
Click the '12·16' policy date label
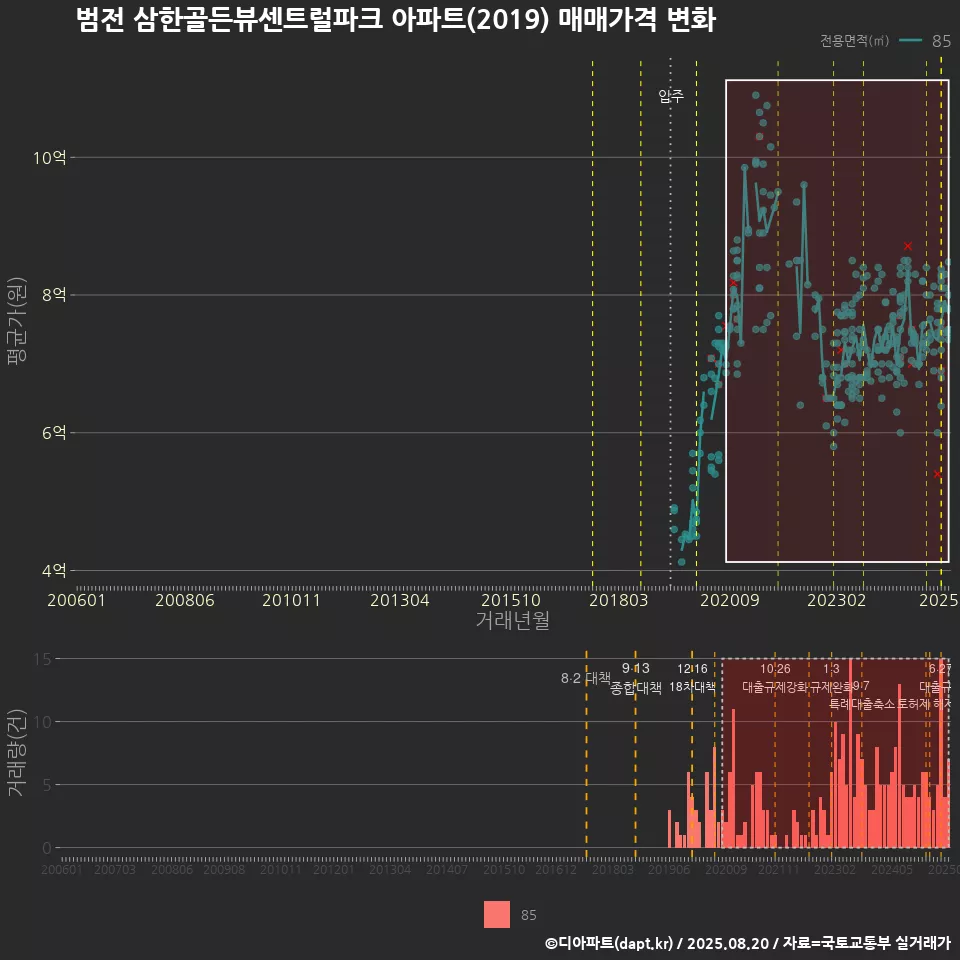692,669
